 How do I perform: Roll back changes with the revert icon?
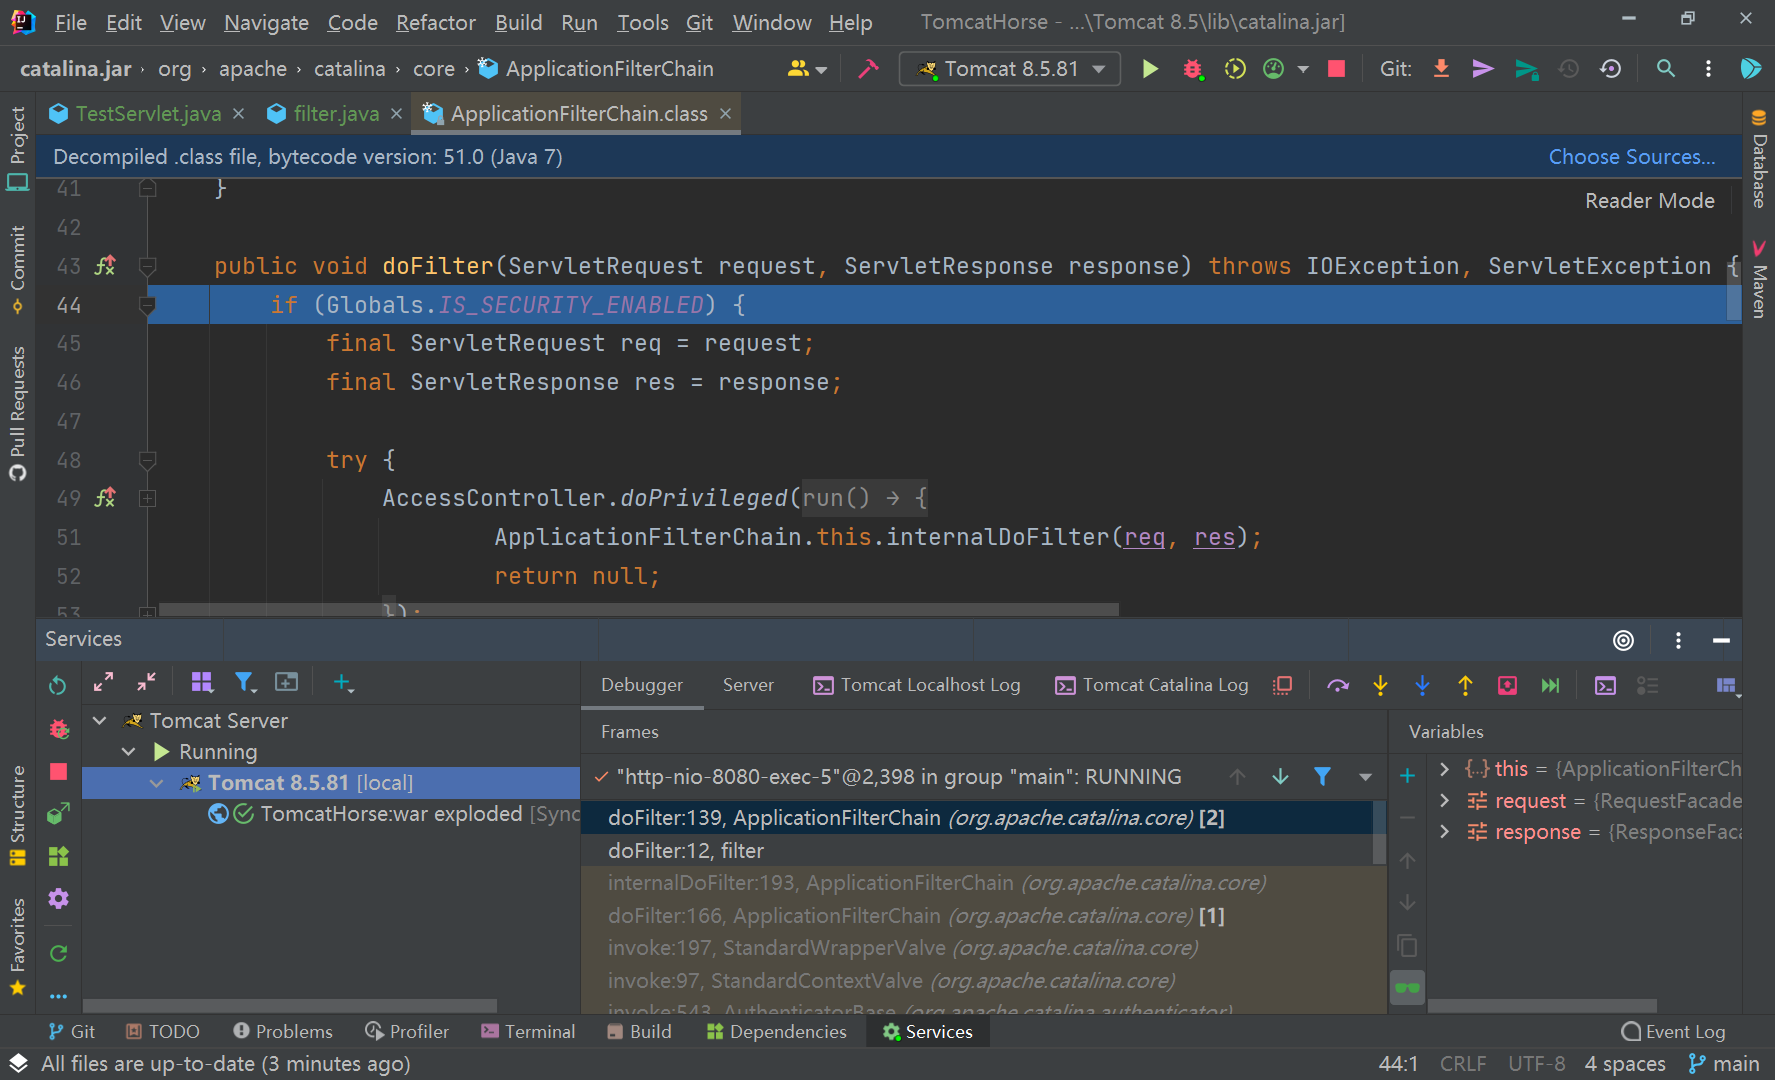pos(1610,69)
